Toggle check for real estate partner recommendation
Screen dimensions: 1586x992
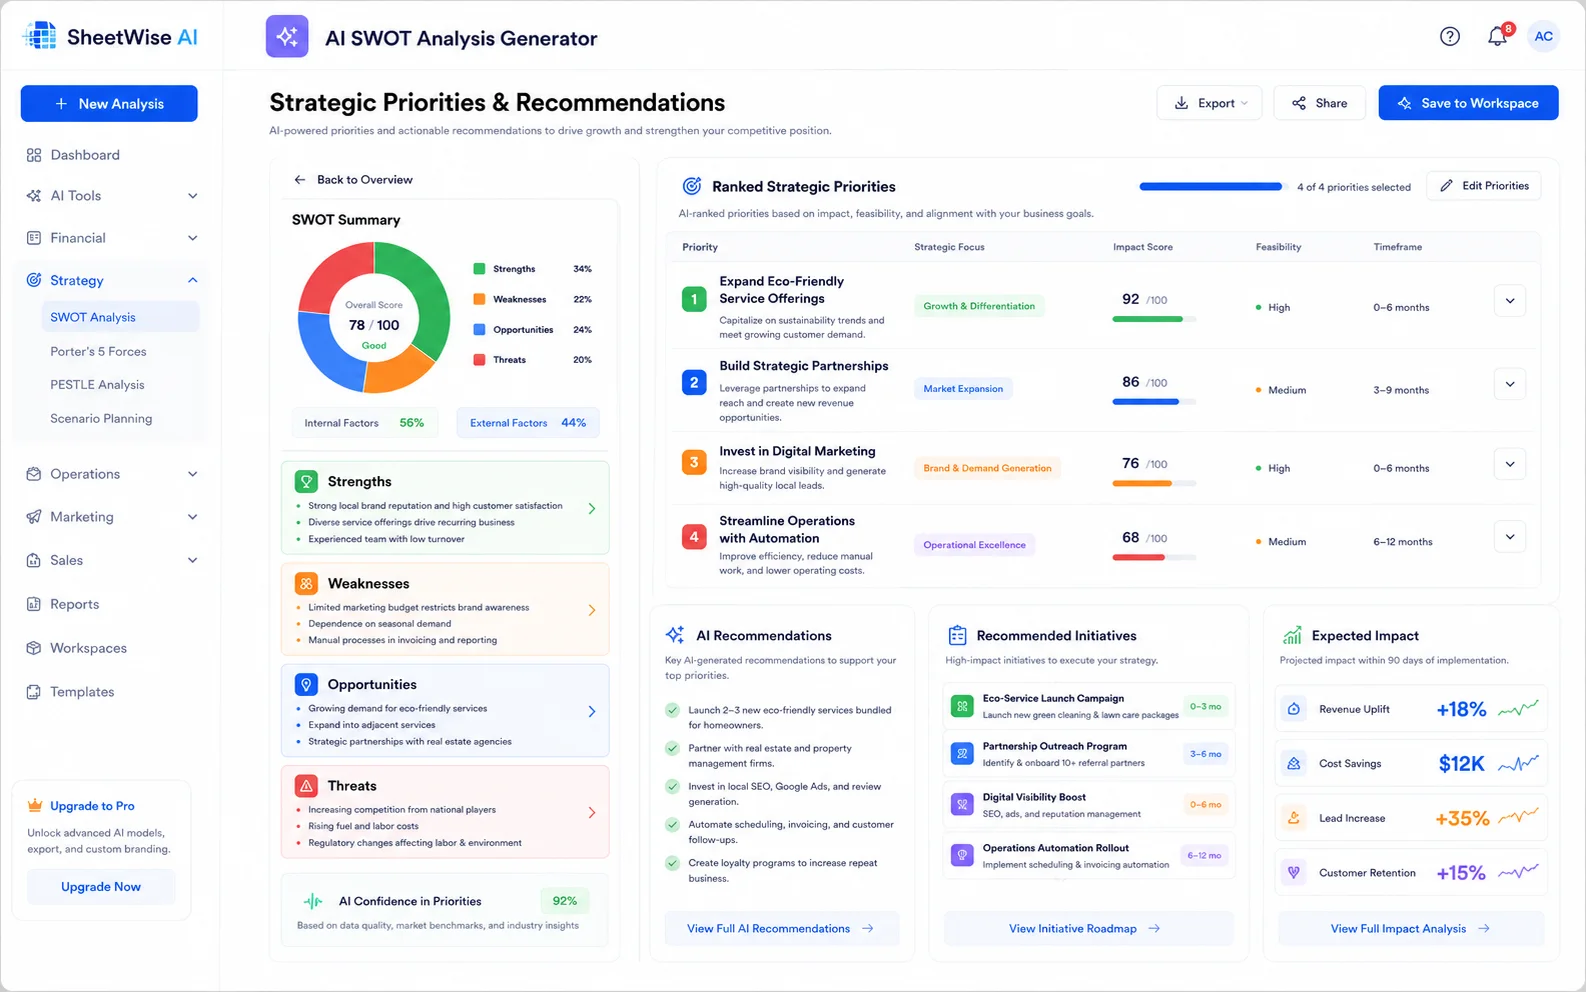(673, 748)
